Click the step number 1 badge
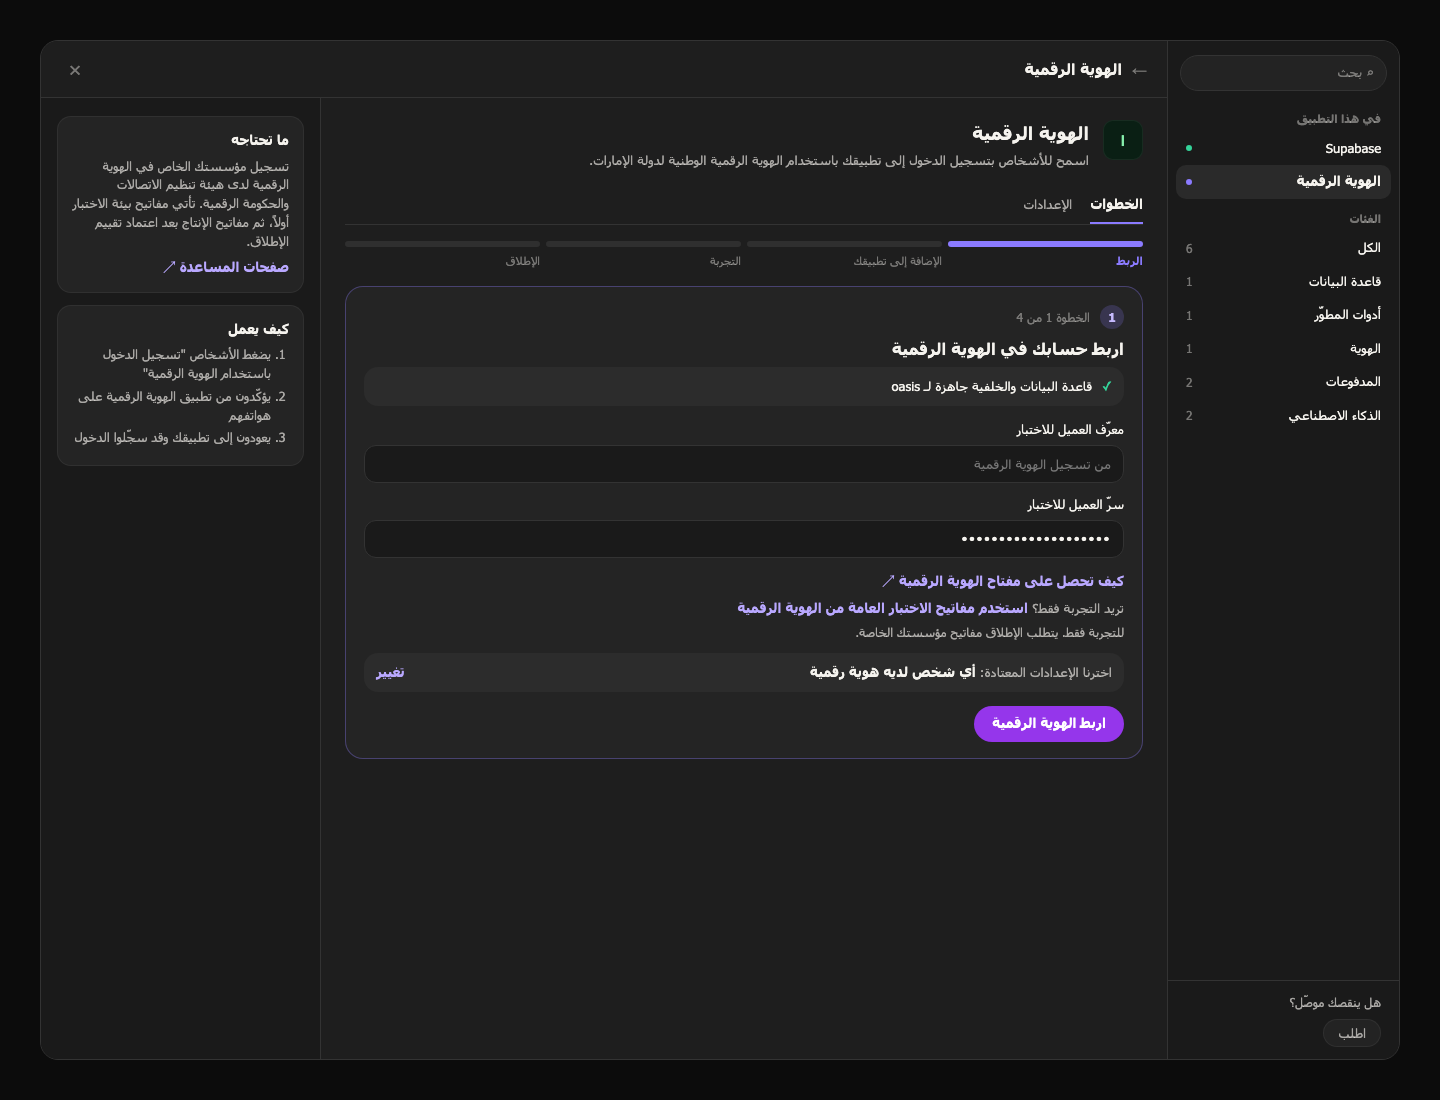Image resolution: width=1440 pixels, height=1100 pixels. tap(1112, 317)
